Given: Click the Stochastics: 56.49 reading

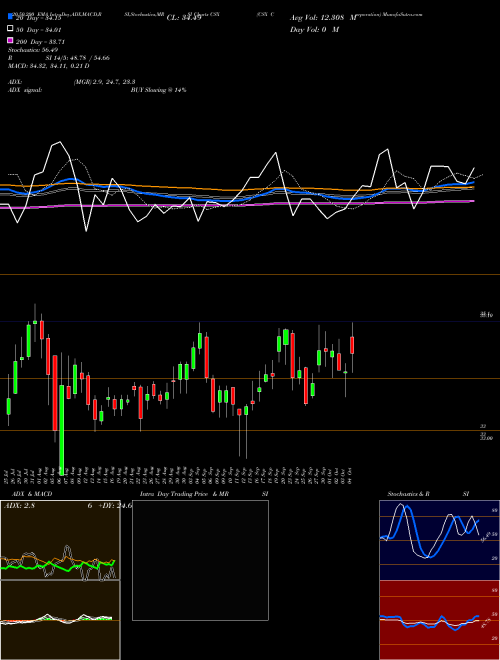Looking at the screenshot, I should [x=33, y=50].
